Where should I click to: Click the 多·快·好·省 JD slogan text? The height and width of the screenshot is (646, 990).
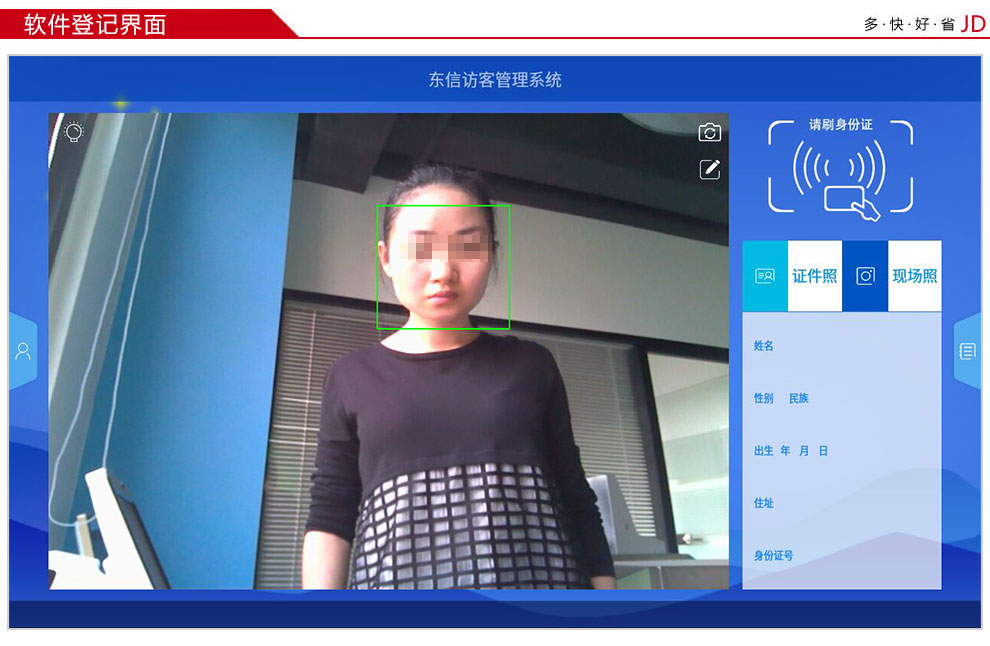924,24
